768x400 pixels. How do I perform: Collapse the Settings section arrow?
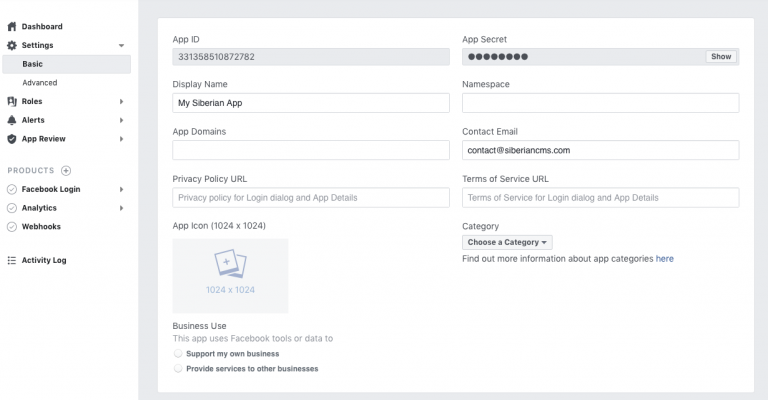tap(121, 46)
